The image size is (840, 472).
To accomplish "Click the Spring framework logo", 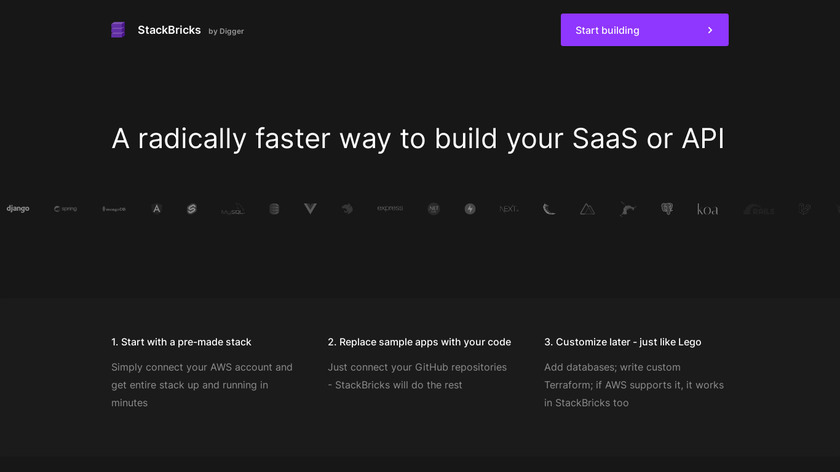I will click(65, 209).
